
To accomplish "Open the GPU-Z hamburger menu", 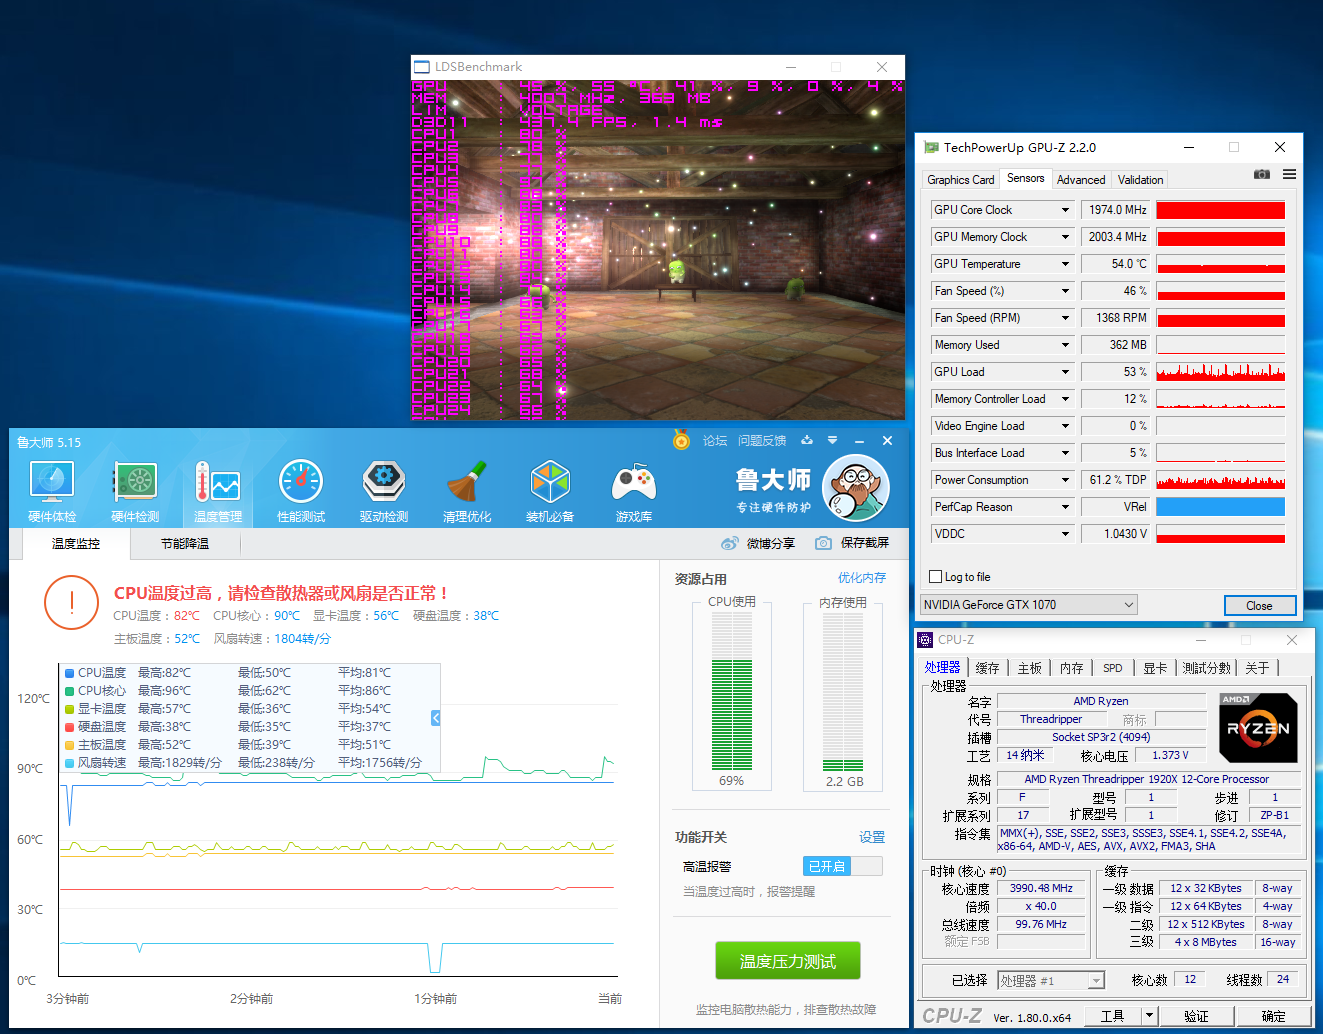I will pos(1290,174).
